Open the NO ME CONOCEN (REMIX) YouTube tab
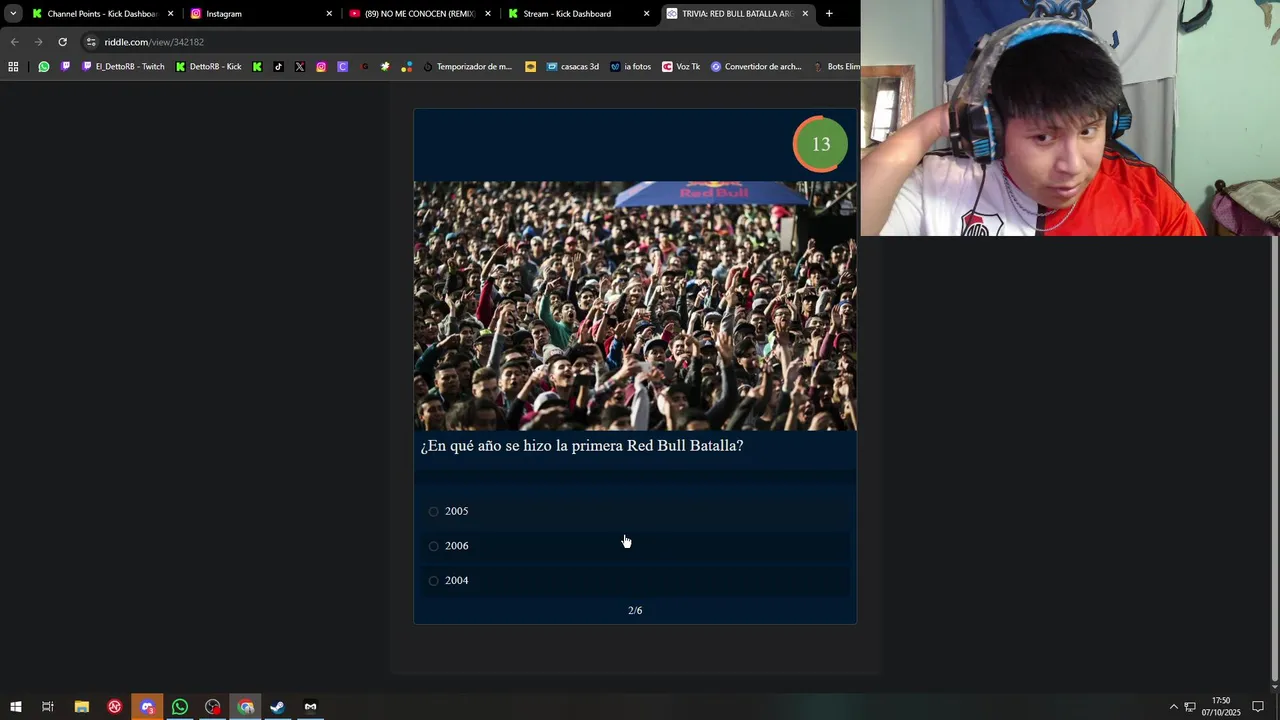 tap(420, 14)
